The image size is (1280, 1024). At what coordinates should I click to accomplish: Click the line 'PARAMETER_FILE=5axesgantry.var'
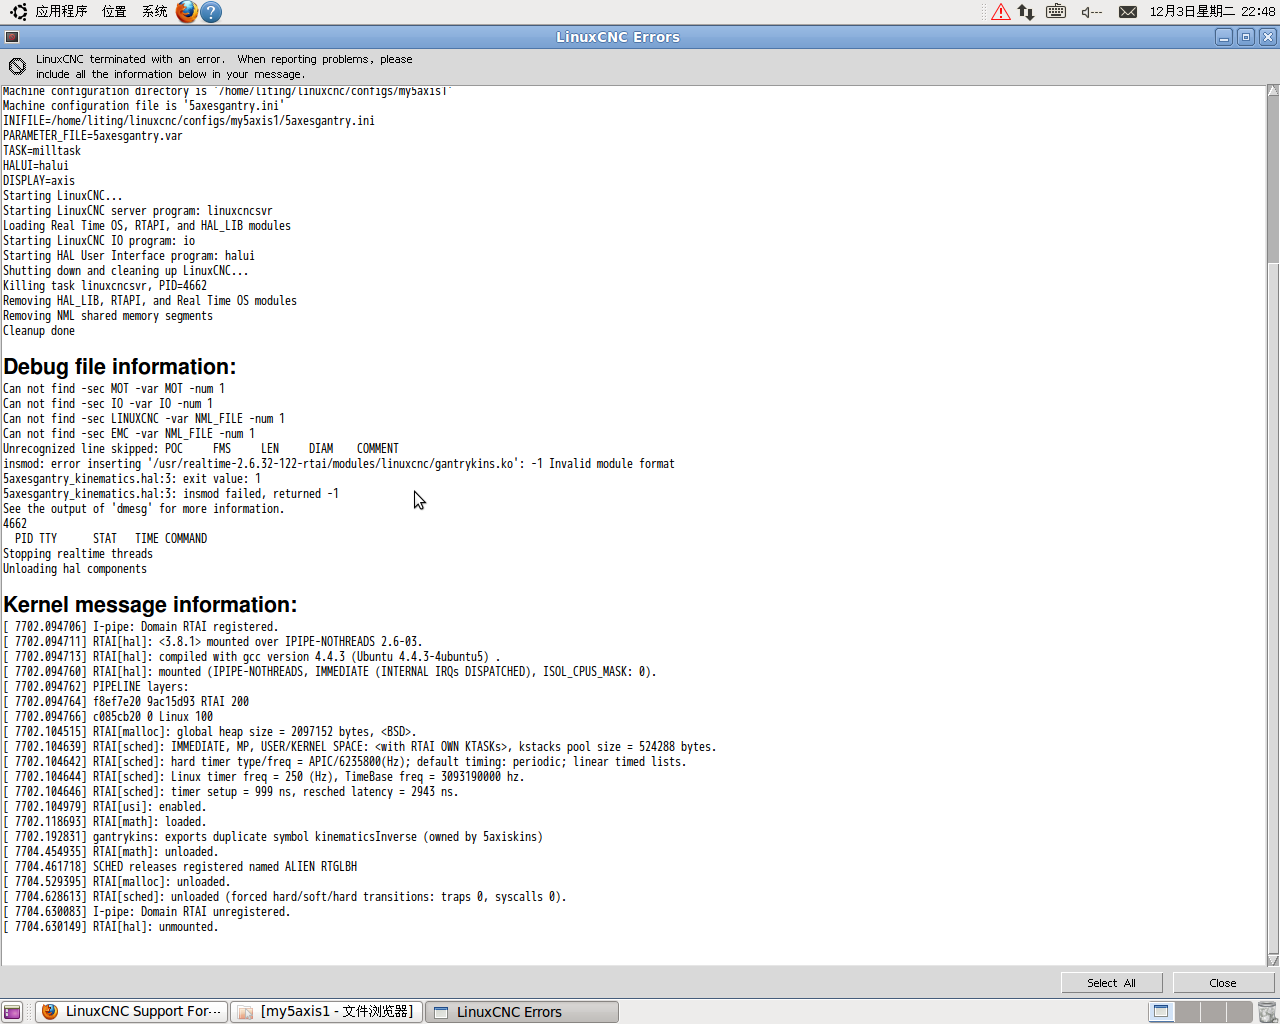pos(93,136)
